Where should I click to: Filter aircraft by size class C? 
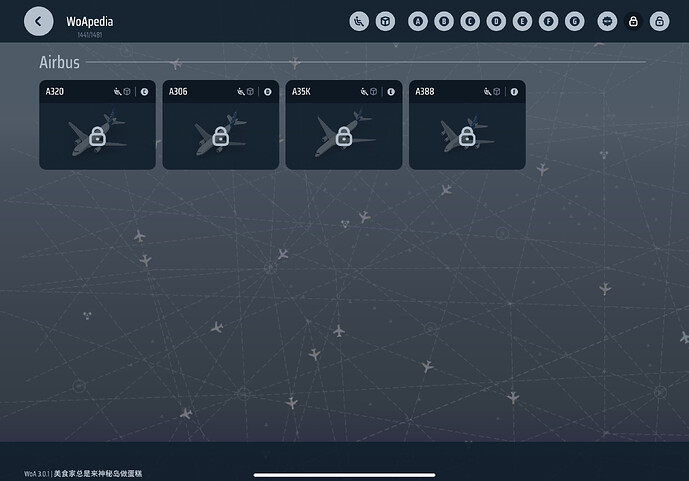470,21
